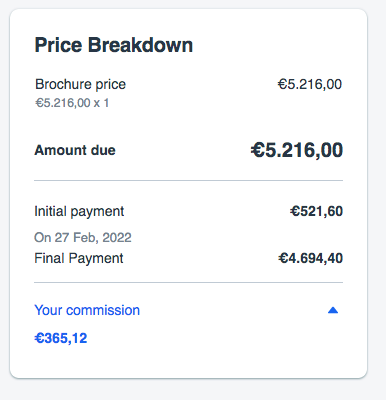Image resolution: width=386 pixels, height=400 pixels.
Task: Click the Brochure price label
Action: point(80,84)
